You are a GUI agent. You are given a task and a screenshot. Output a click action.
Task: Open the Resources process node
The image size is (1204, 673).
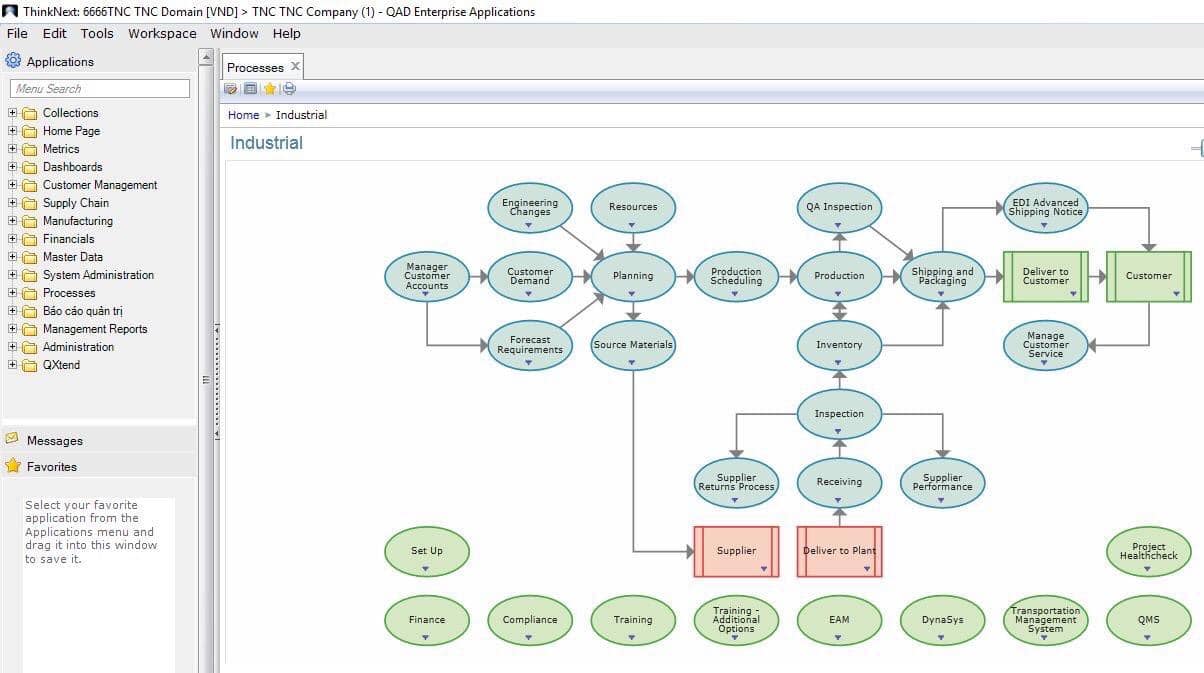(633, 207)
